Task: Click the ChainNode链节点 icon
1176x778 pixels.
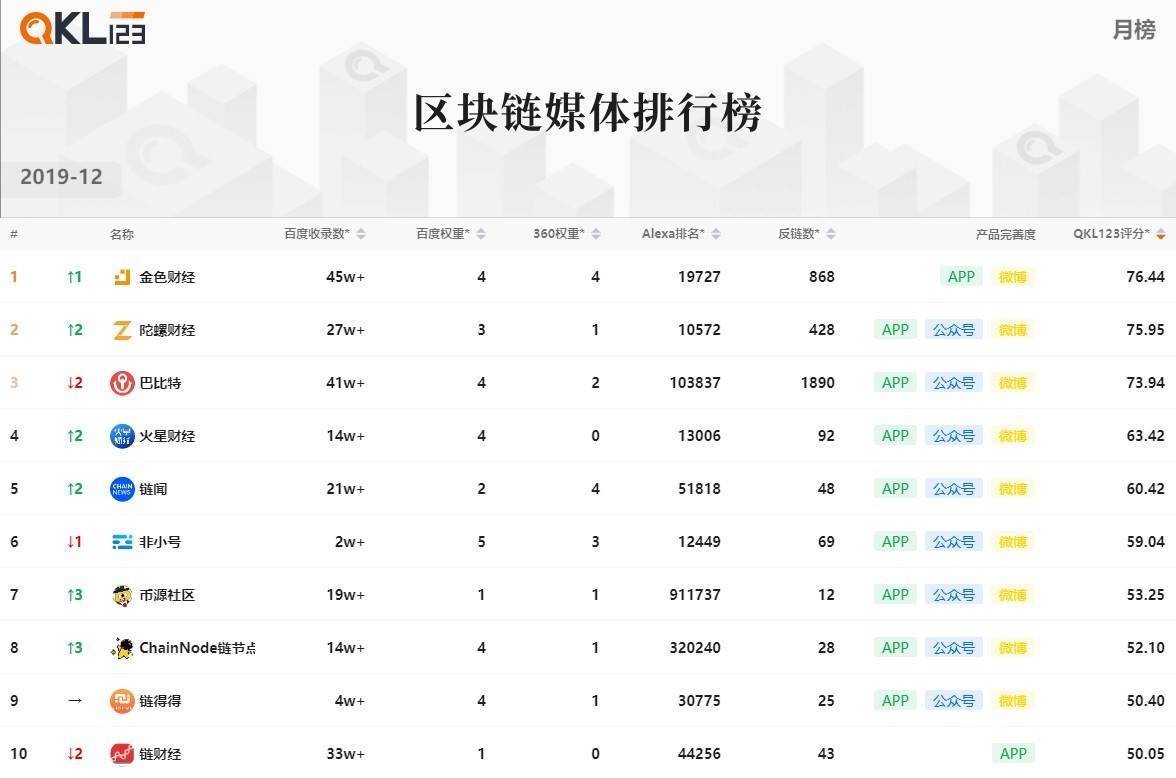Action: [122, 648]
